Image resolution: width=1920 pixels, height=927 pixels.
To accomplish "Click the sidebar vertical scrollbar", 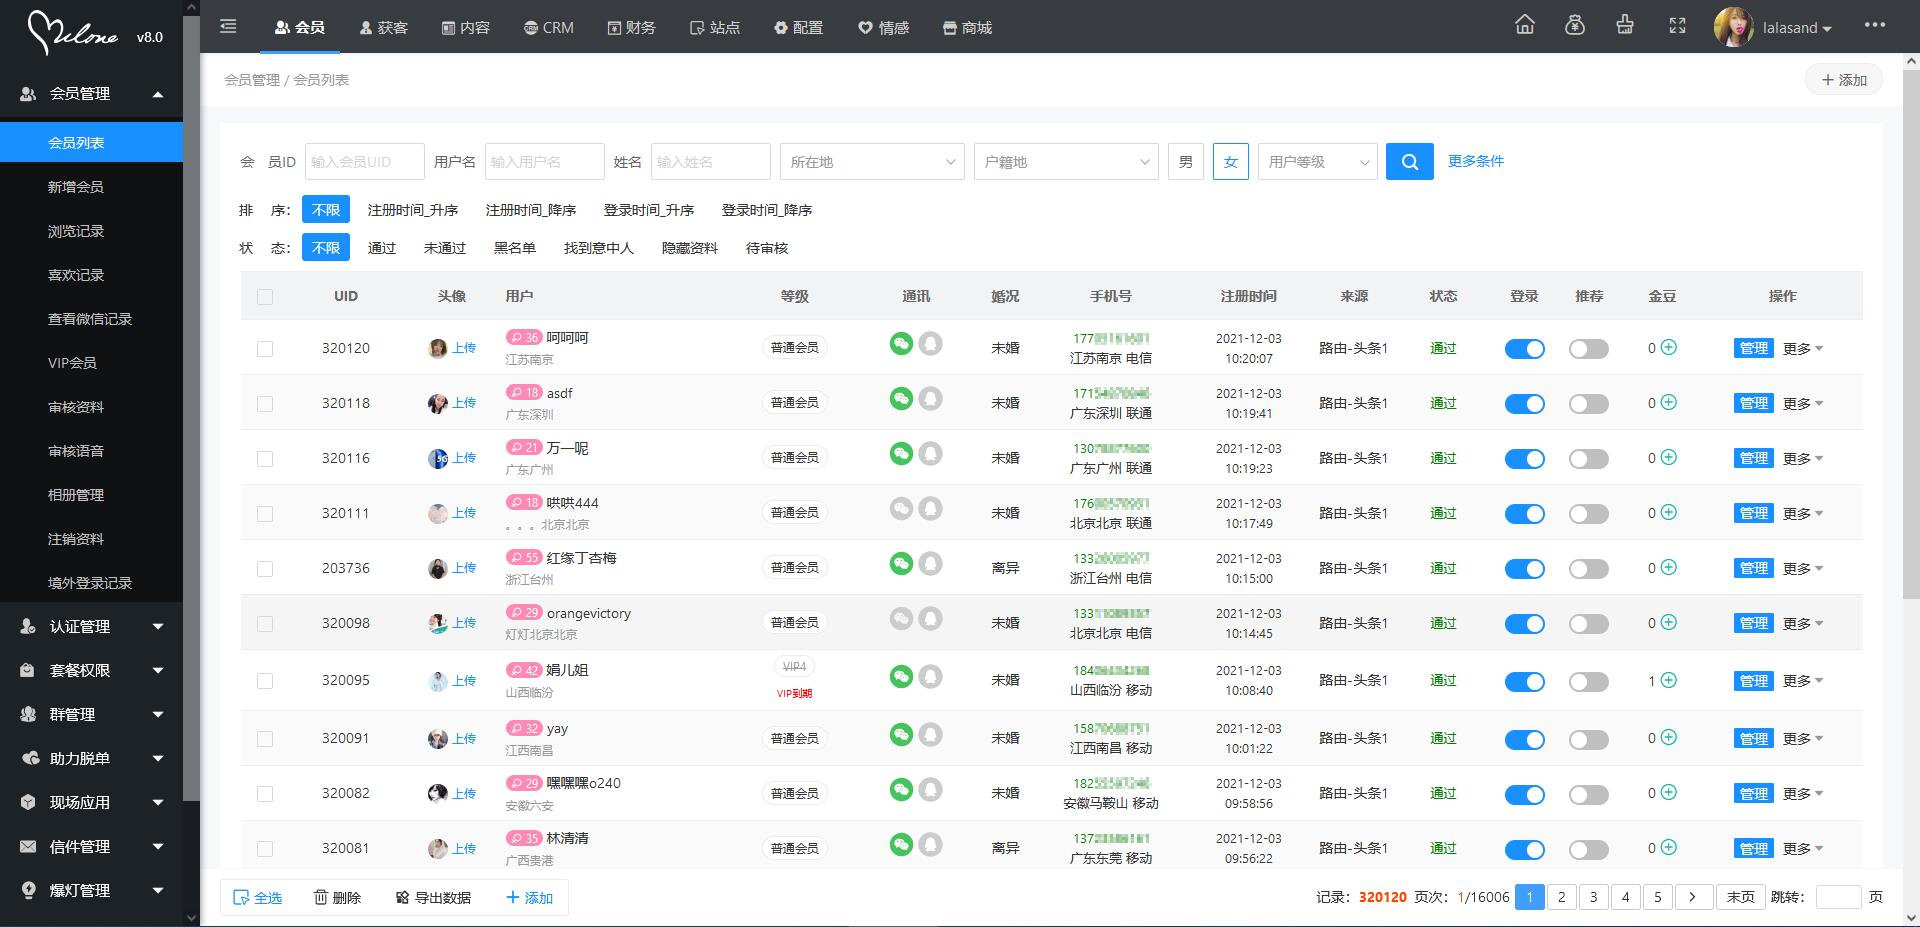I will tap(192, 400).
